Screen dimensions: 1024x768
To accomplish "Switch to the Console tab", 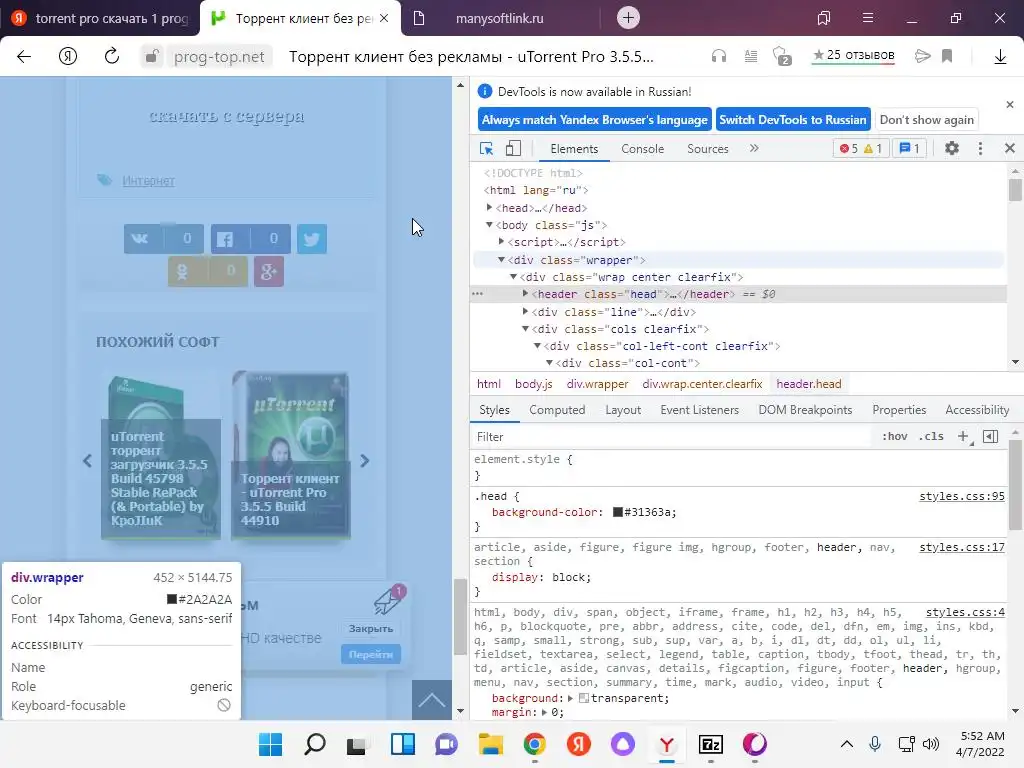I will coord(643,149).
